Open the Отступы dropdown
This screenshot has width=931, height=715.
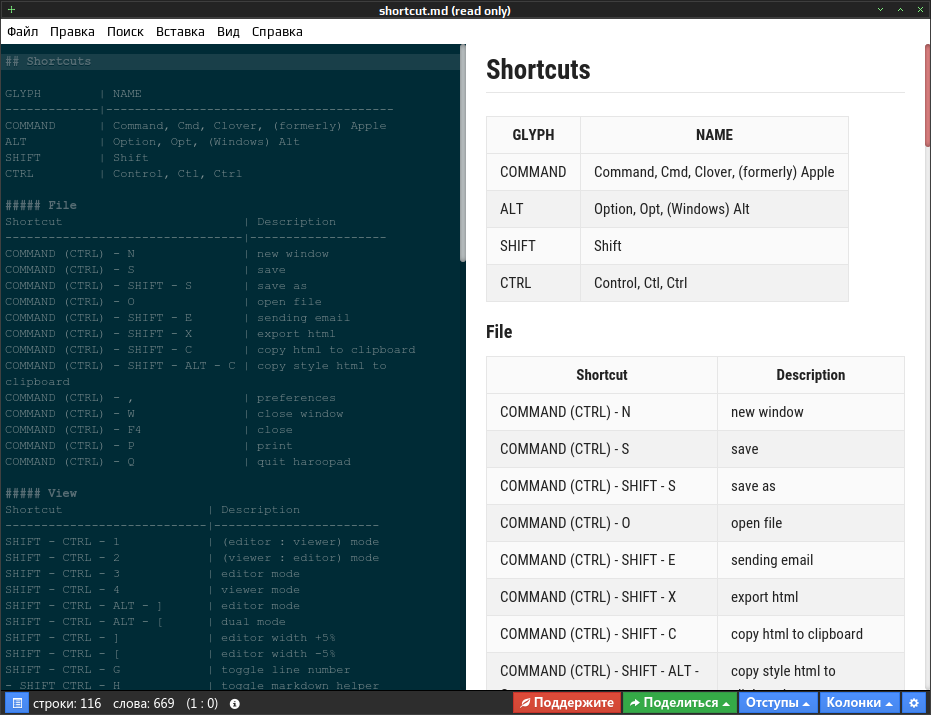[x=778, y=703]
